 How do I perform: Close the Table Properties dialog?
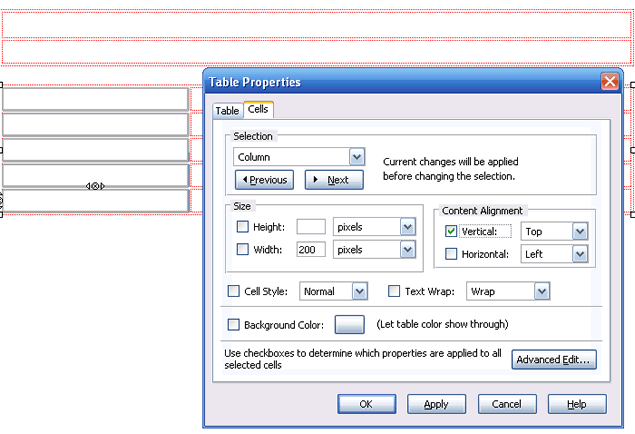pos(608,82)
